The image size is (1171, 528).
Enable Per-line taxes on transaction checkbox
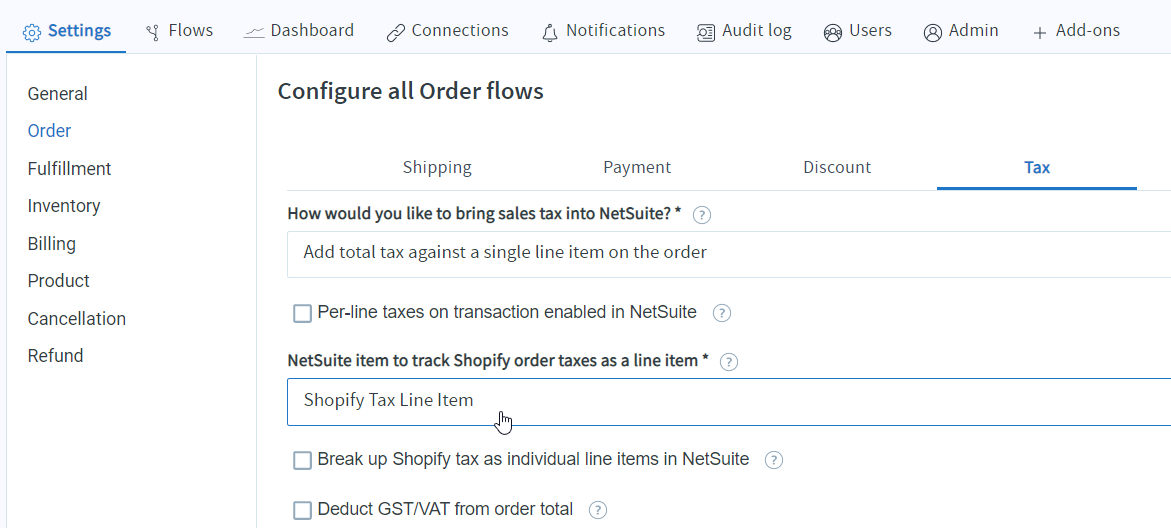click(302, 313)
